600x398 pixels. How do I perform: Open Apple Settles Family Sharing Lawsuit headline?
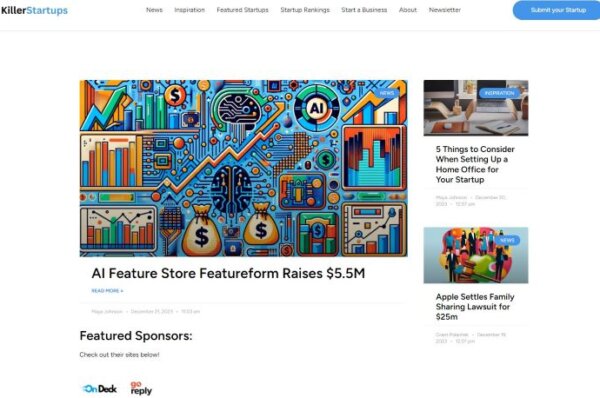pyautogui.click(x=475, y=307)
